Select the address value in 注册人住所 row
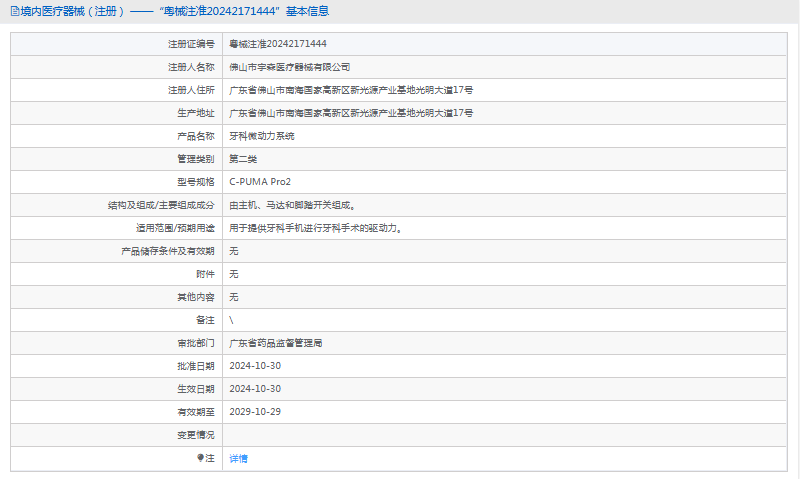The width and height of the screenshot is (800, 479). coord(351,90)
